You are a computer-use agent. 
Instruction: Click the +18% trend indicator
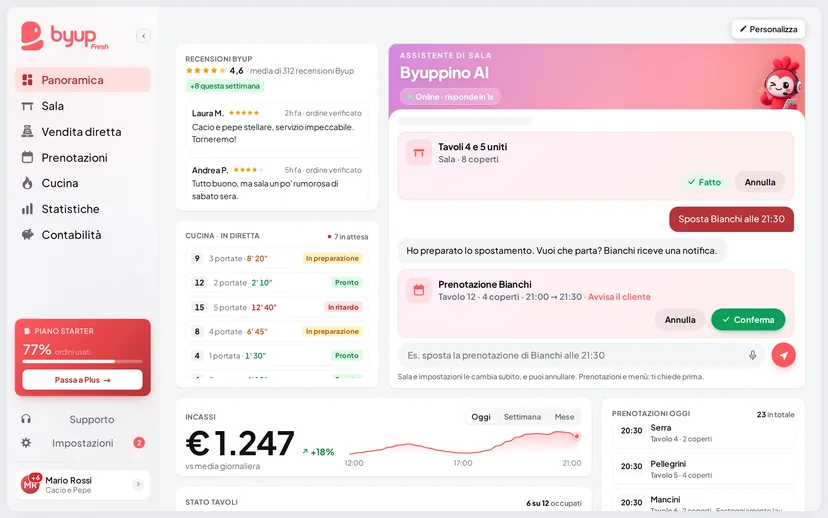click(318, 452)
